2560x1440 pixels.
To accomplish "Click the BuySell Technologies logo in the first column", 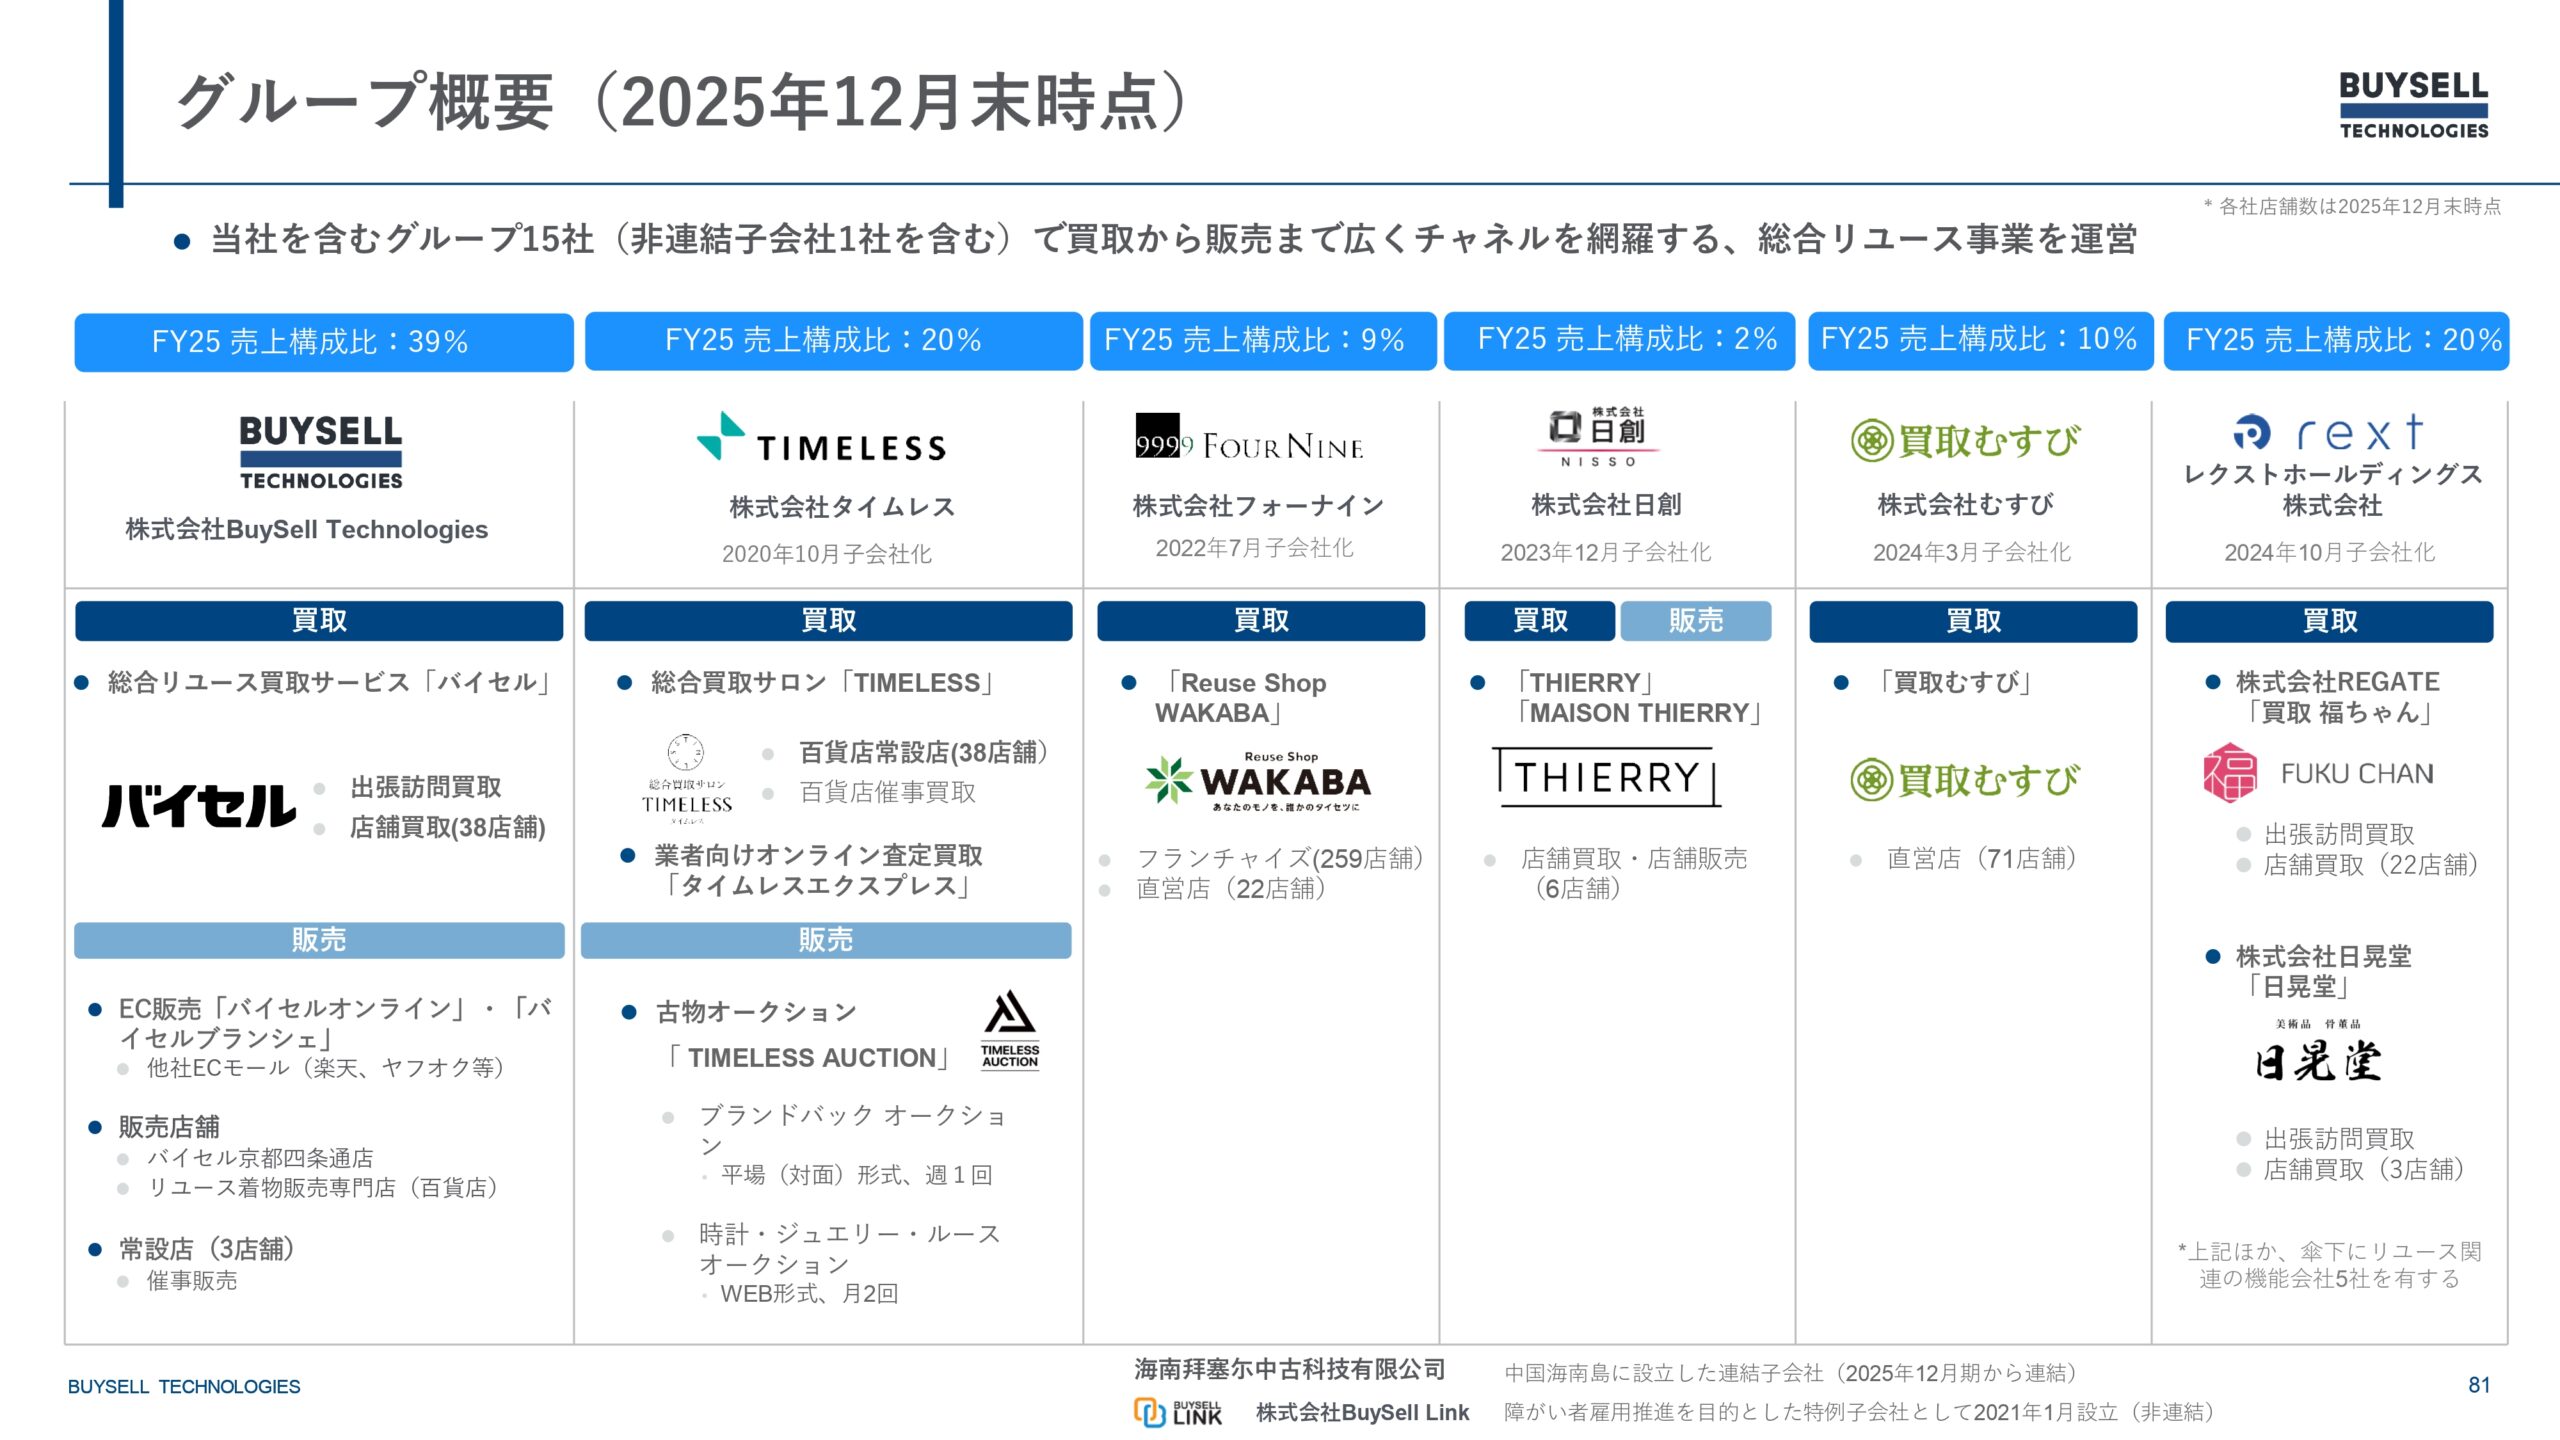I will (x=320, y=453).
